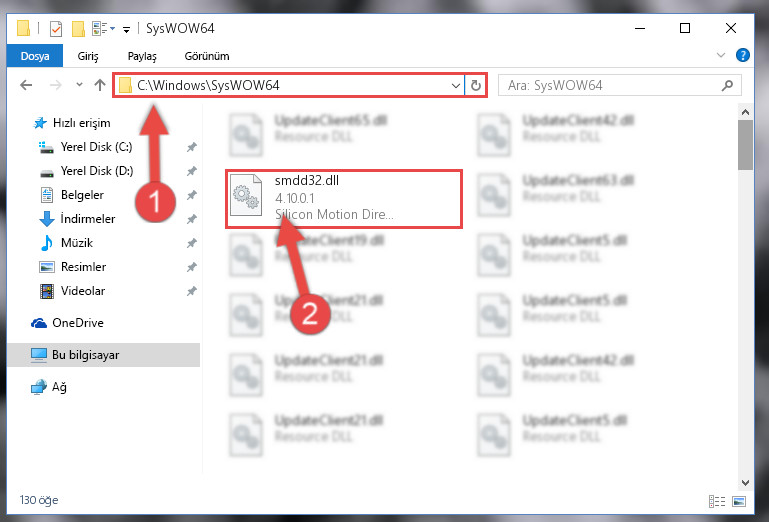Viewport: 769px width, 522px height.
Task: Click the refresh icon beside the address bar
Action: (x=475, y=85)
